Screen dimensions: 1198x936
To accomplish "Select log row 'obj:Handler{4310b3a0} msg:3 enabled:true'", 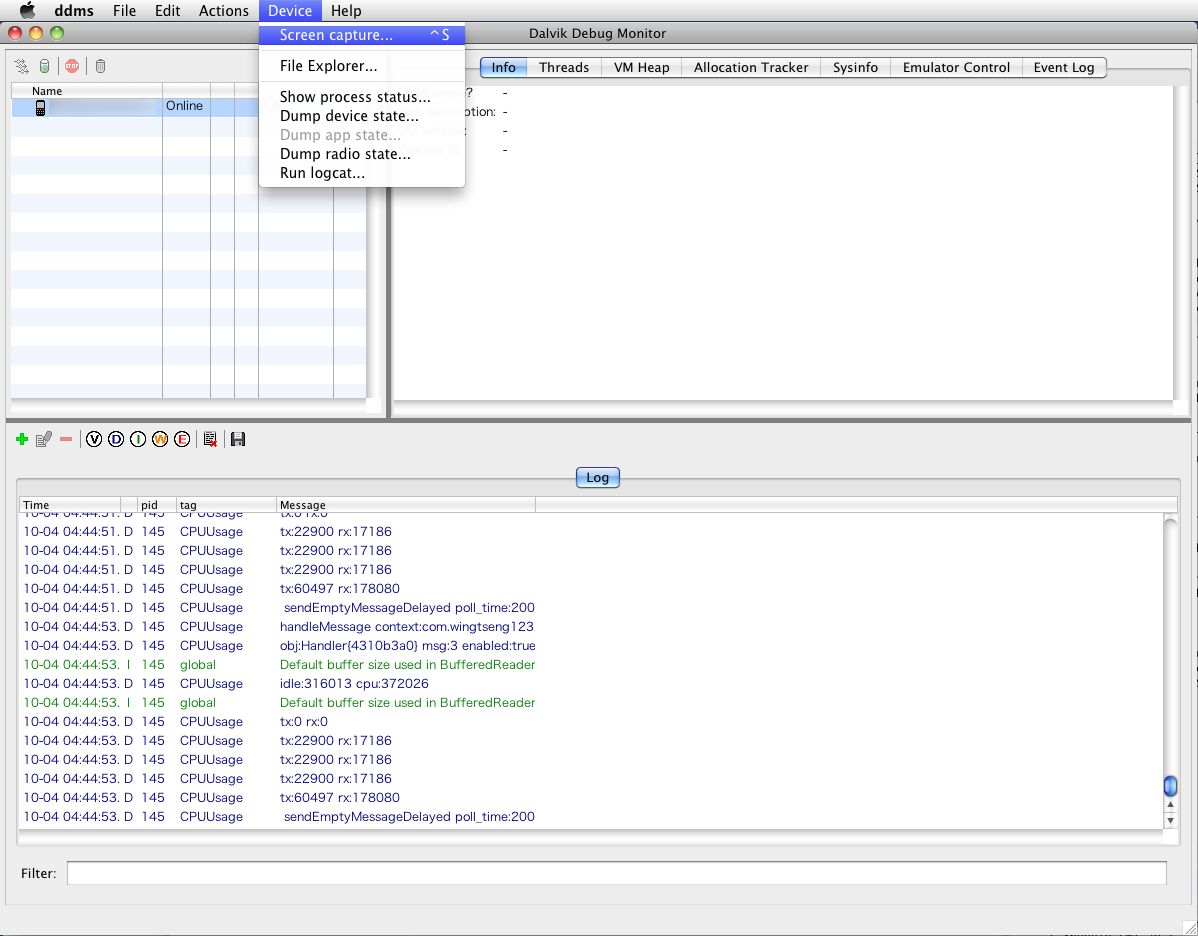I will pyautogui.click(x=591, y=646).
